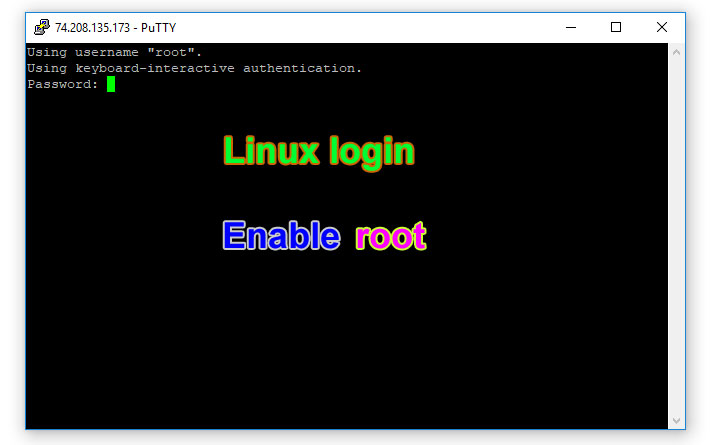Image resolution: width=710 pixels, height=445 pixels.
Task: Click the line "Using keyboard-interactive authentication."
Action: coord(194,68)
